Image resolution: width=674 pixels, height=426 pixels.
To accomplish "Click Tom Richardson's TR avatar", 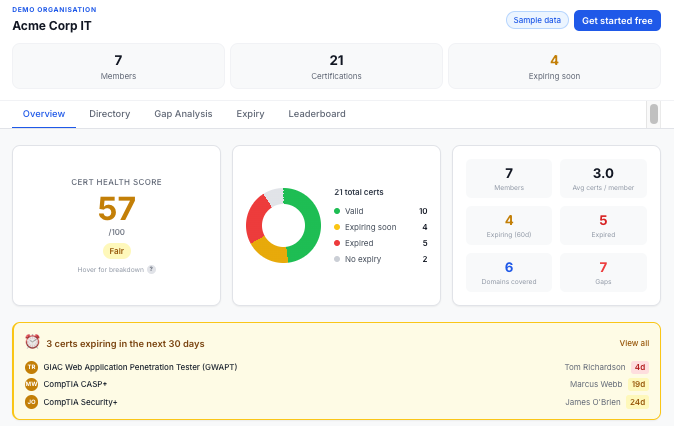I will coord(31,367).
